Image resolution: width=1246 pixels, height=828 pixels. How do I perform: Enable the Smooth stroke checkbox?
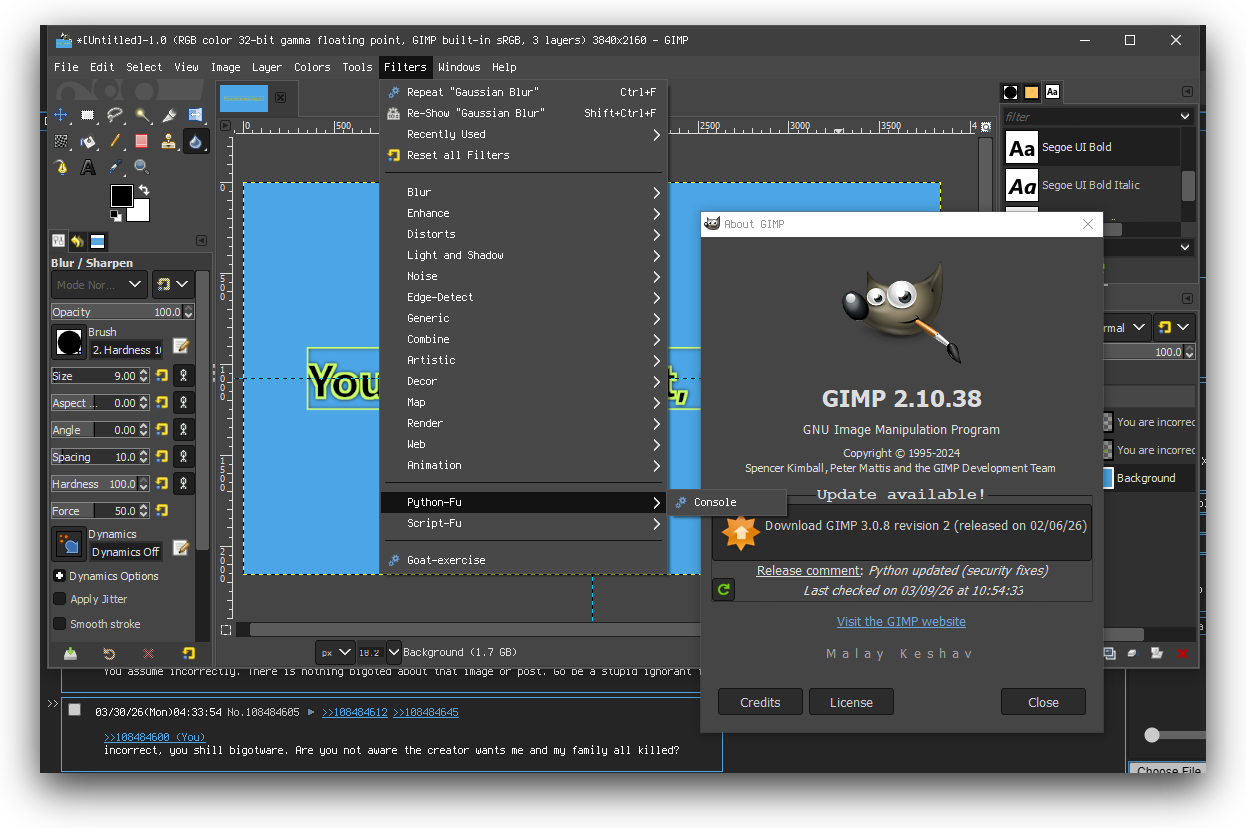coord(60,624)
